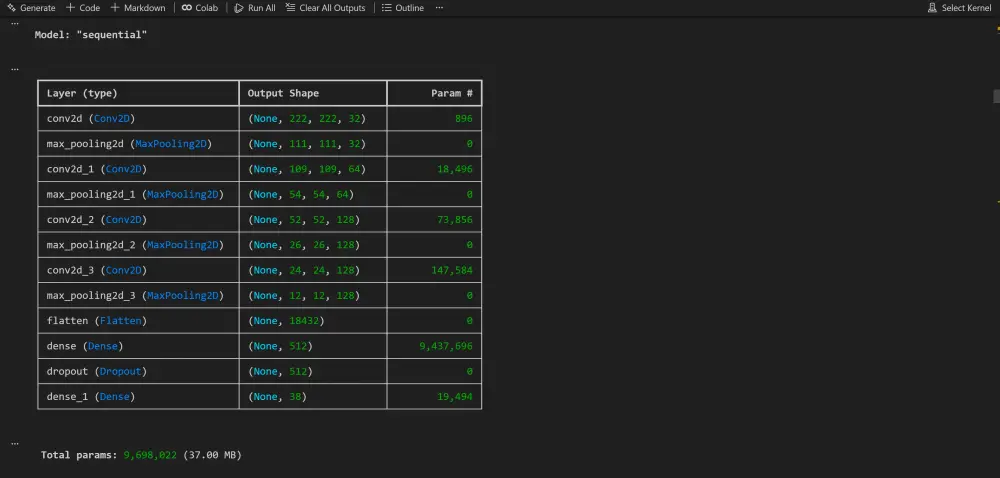This screenshot has width=1000, height=478.
Task: Click output shape (None, 222, 222, 32)
Action: (307, 119)
